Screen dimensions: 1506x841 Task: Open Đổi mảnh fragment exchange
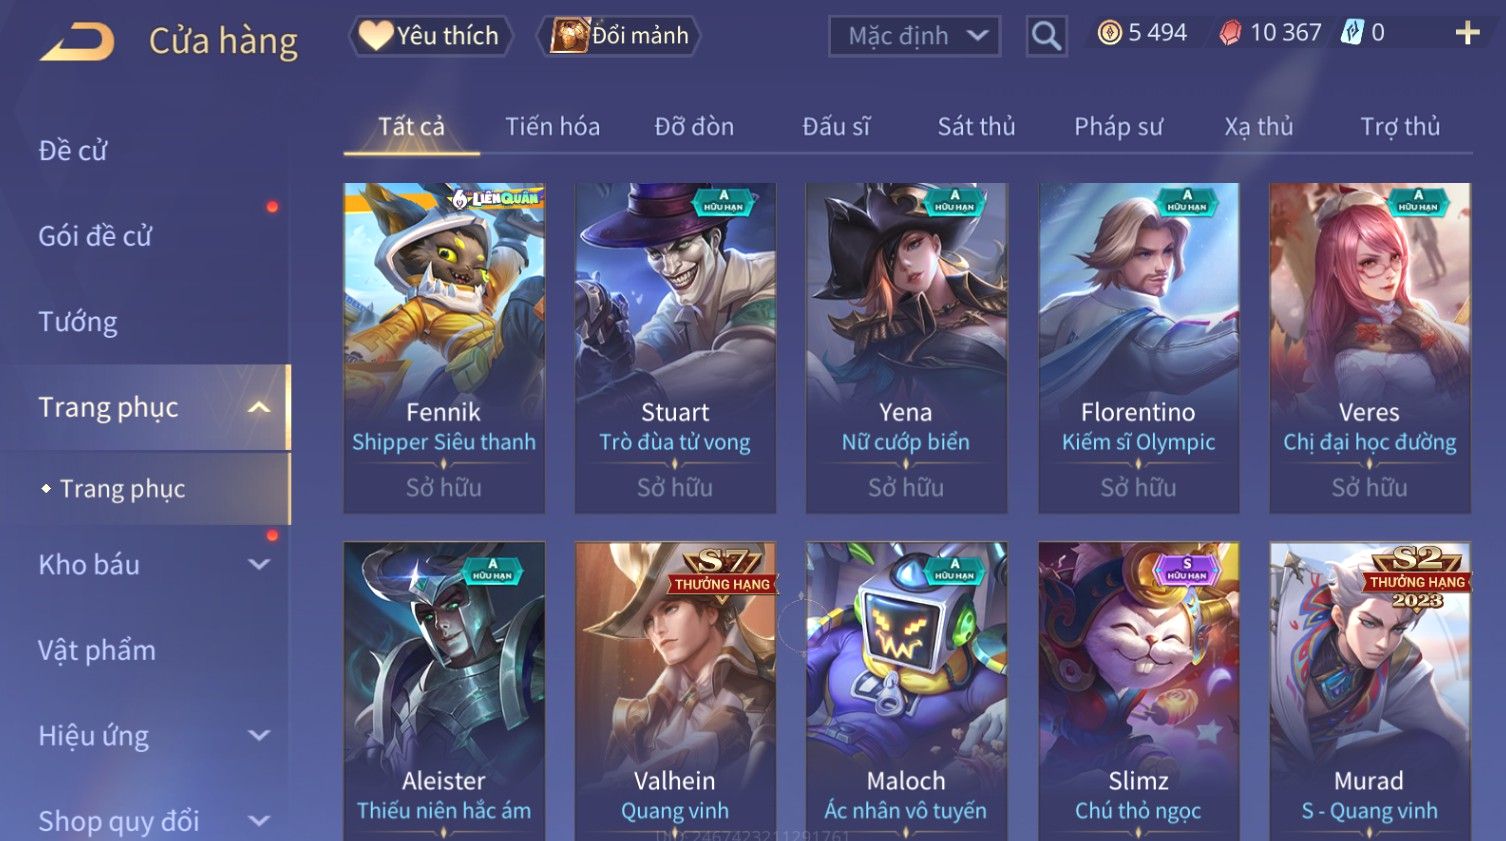[619, 36]
